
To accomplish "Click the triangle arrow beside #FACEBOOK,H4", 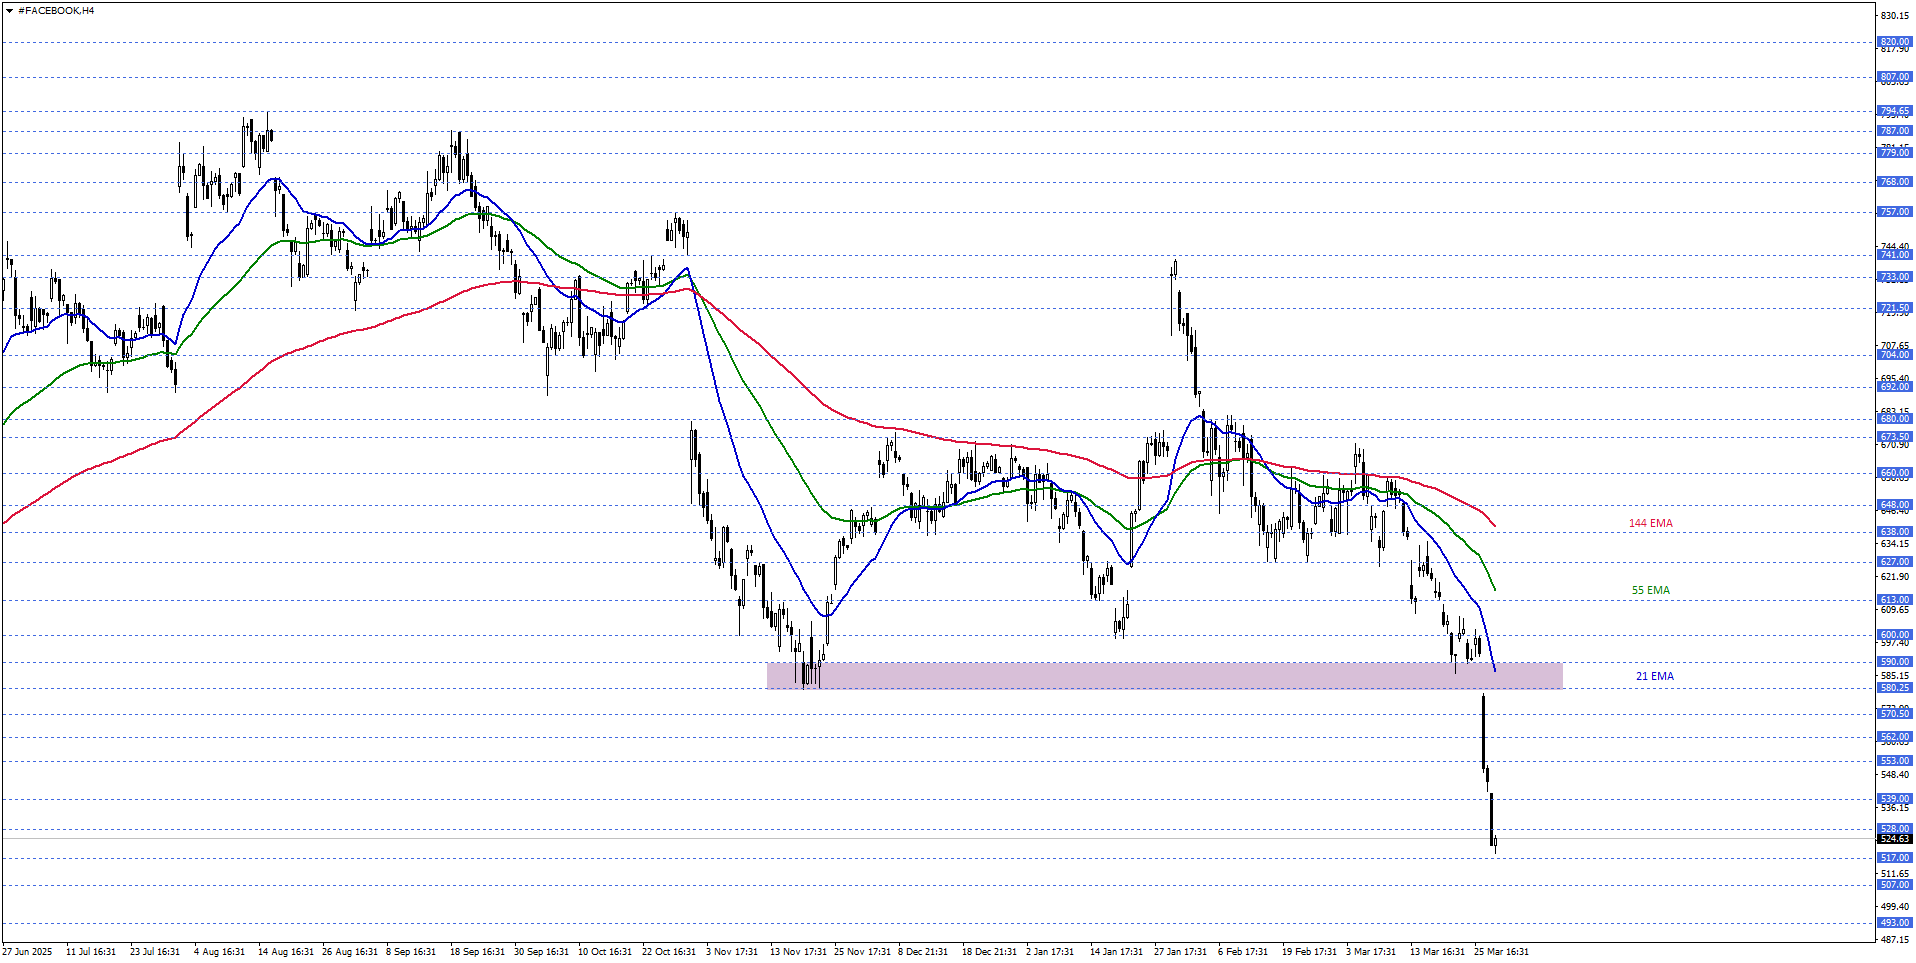I will [x=9, y=11].
